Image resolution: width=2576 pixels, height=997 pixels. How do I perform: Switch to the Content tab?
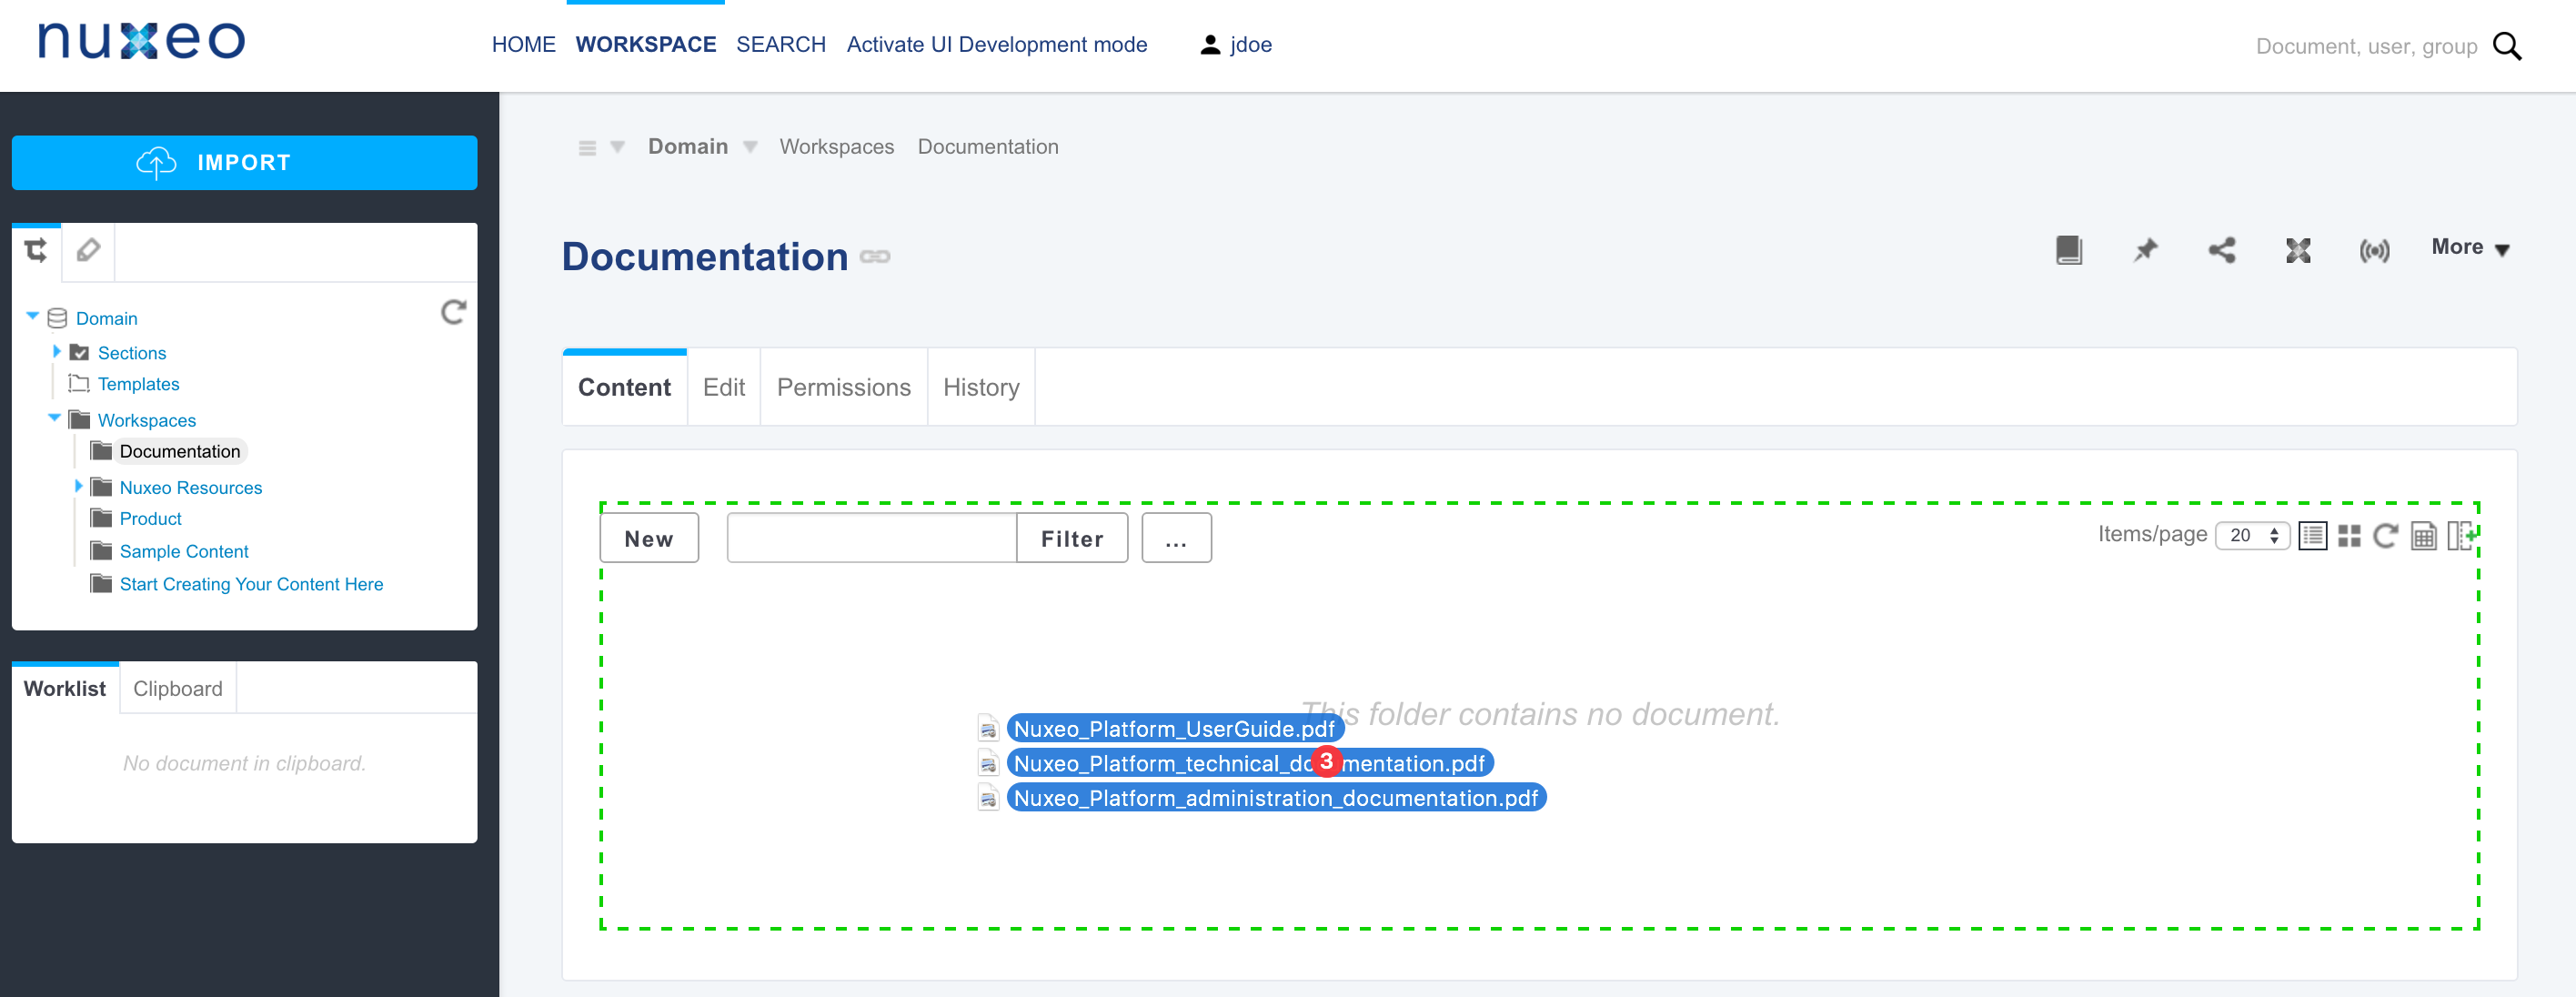click(624, 387)
